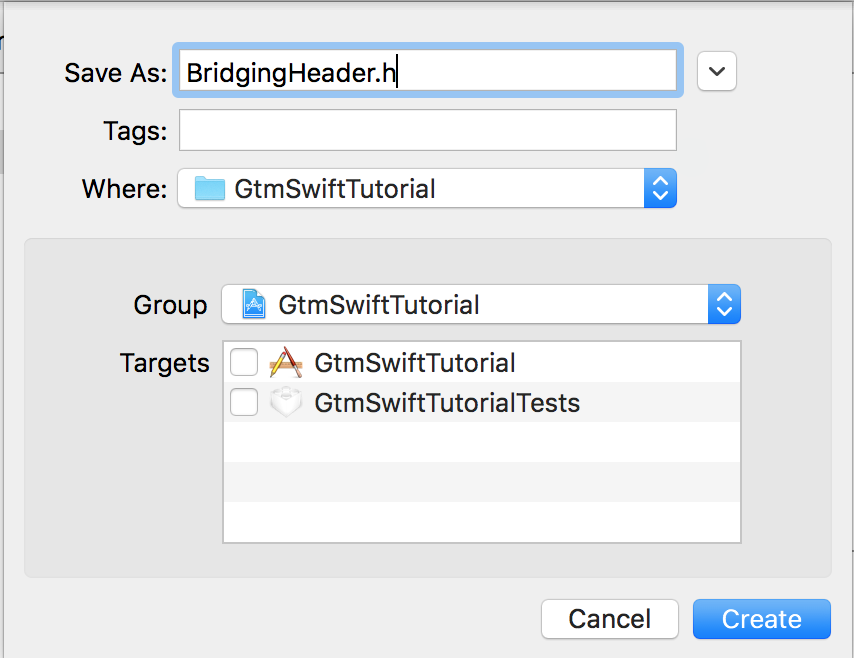Image resolution: width=854 pixels, height=658 pixels.
Task: Click the blue double-arrow on the Where popup
Action: 661,188
